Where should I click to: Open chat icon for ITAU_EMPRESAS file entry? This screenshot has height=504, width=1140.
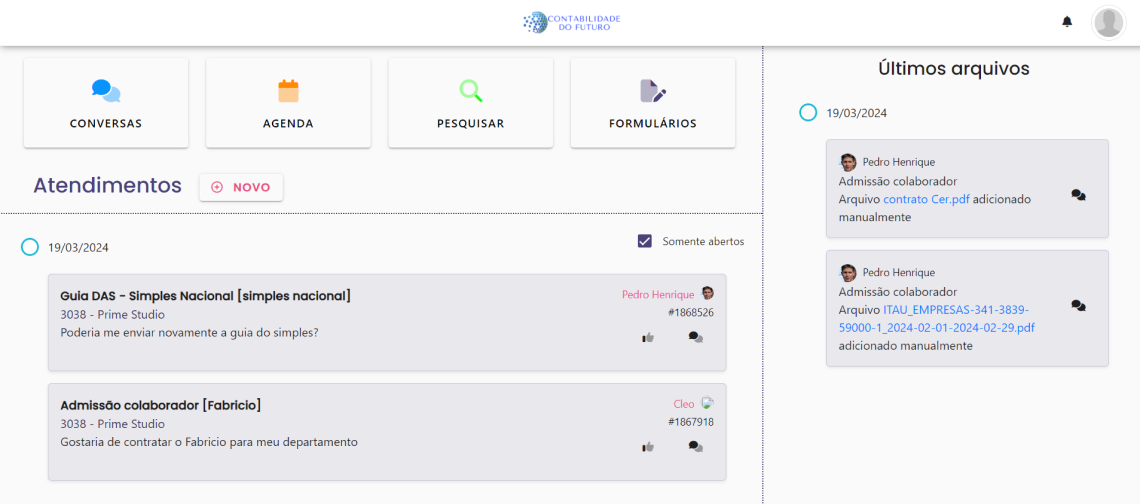(1078, 306)
